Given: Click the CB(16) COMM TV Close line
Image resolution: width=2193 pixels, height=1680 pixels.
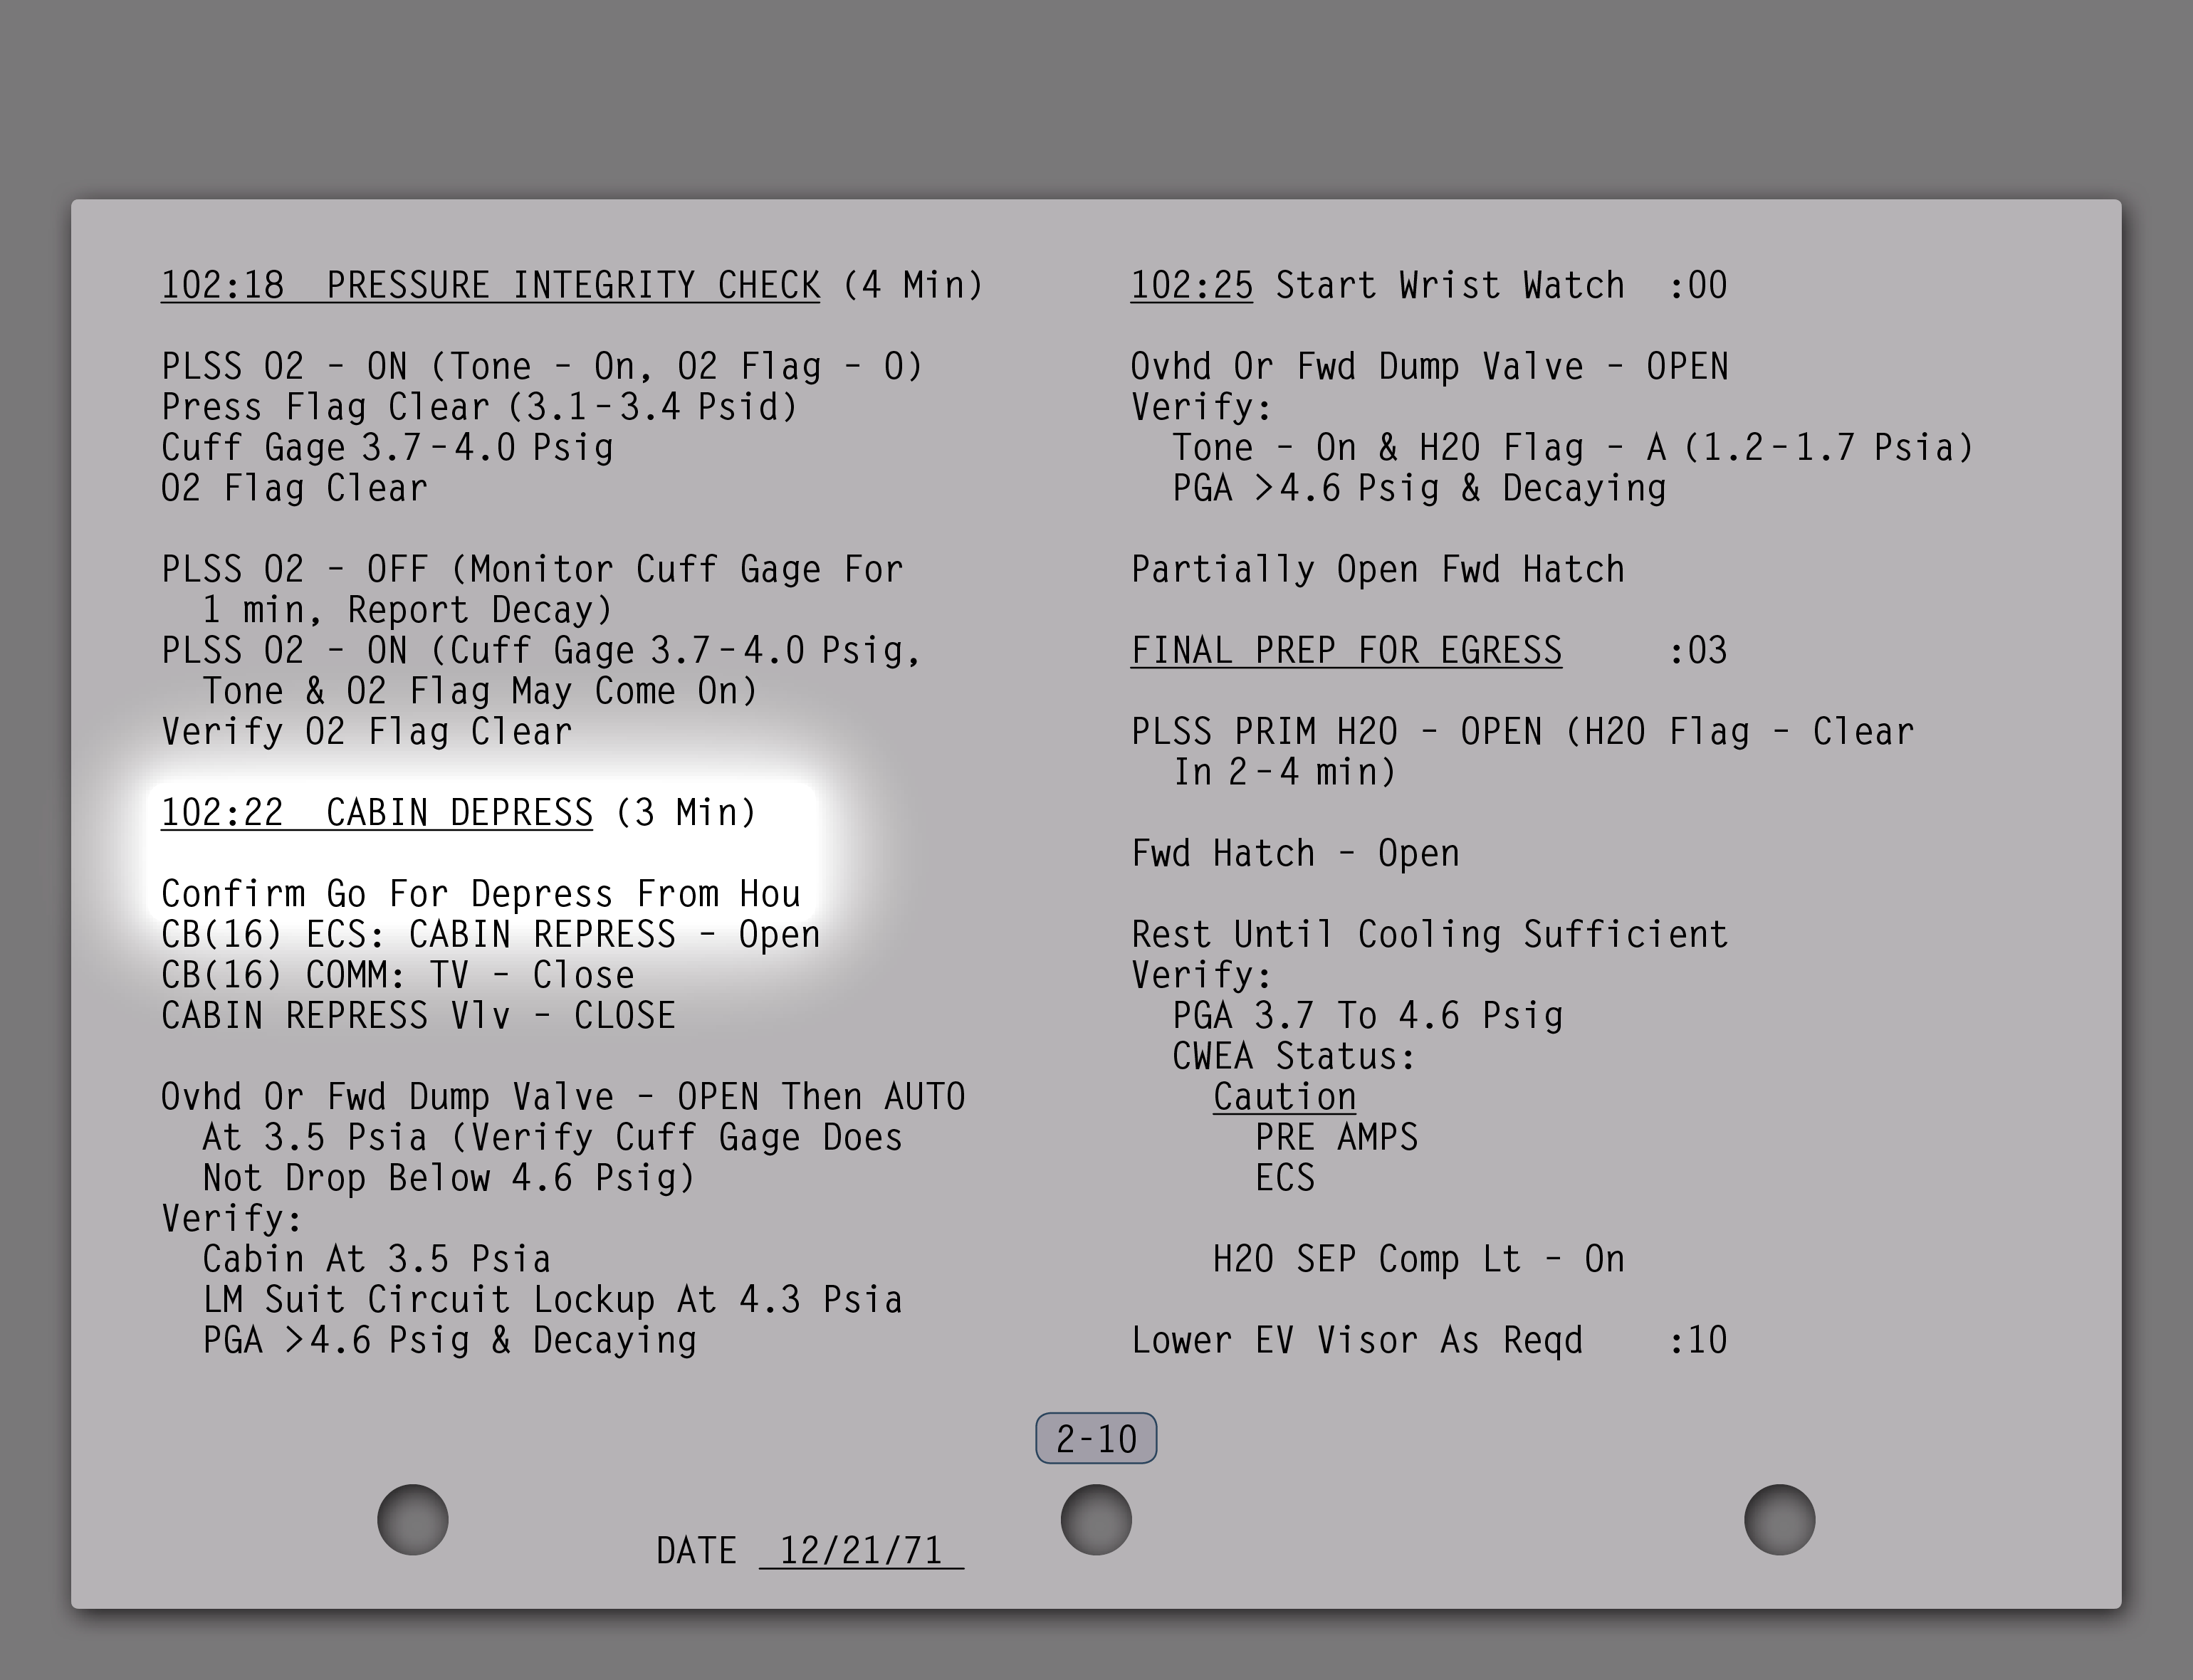Looking at the screenshot, I should [397, 975].
